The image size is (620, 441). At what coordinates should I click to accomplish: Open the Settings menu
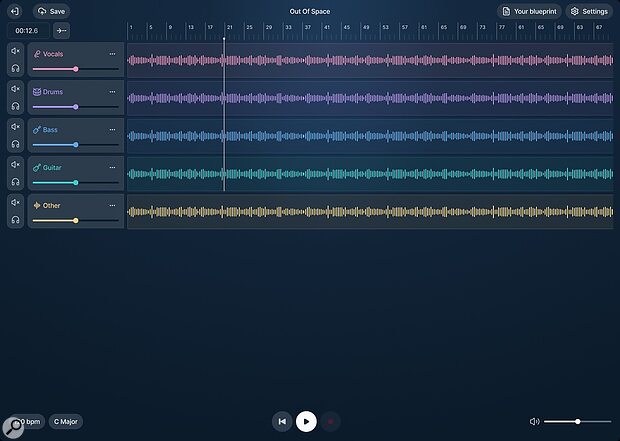point(589,11)
